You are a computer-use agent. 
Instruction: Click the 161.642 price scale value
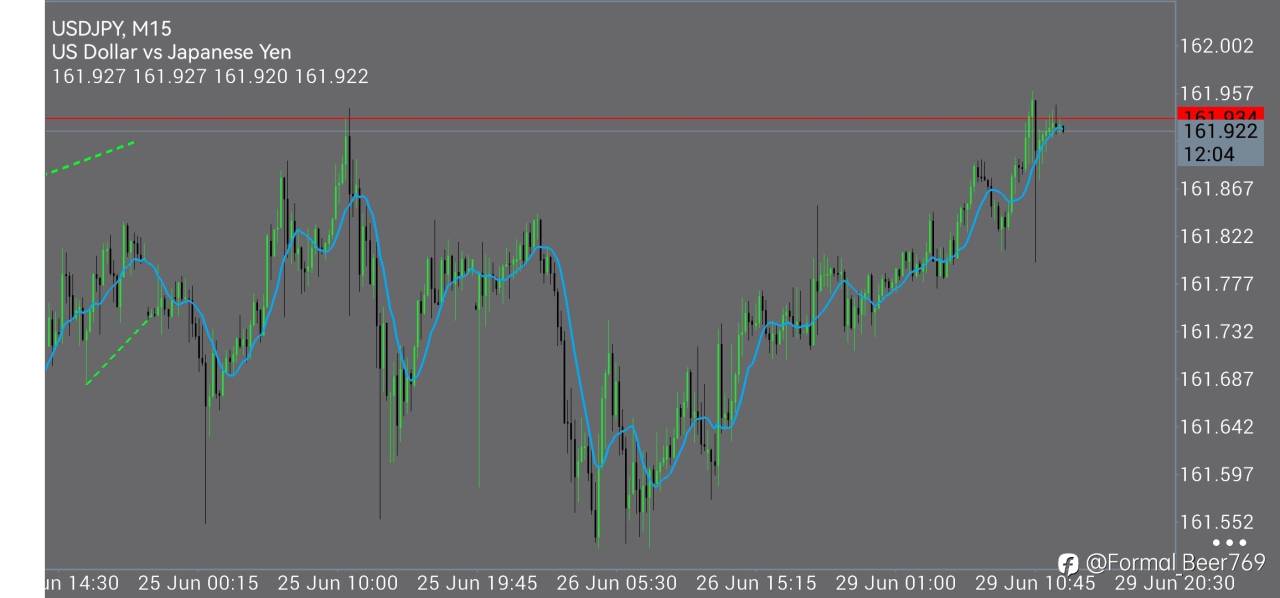tap(1217, 427)
